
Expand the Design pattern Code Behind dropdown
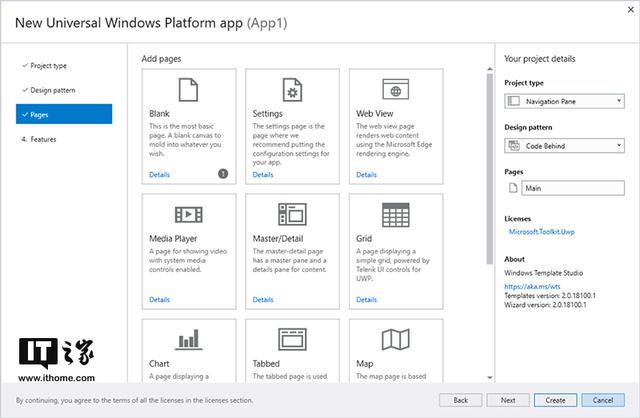coord(564,146)
